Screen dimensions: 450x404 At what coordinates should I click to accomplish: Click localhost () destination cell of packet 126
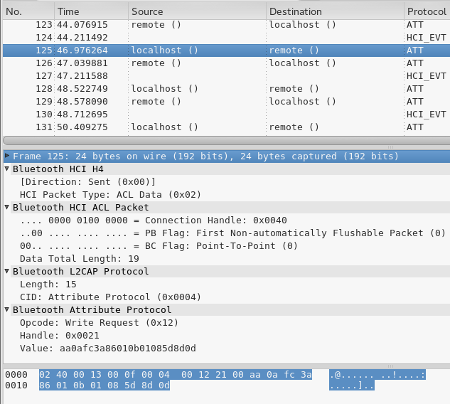tap(302, 63)
